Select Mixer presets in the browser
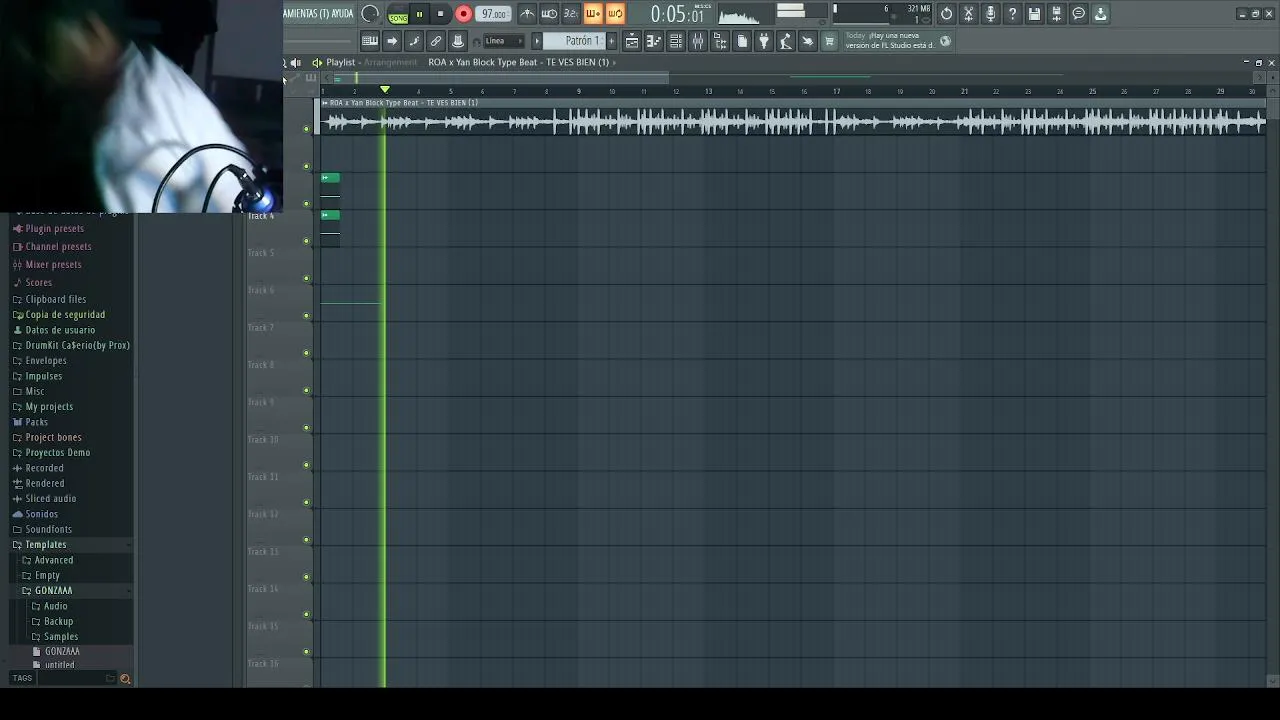 point(53,265)
